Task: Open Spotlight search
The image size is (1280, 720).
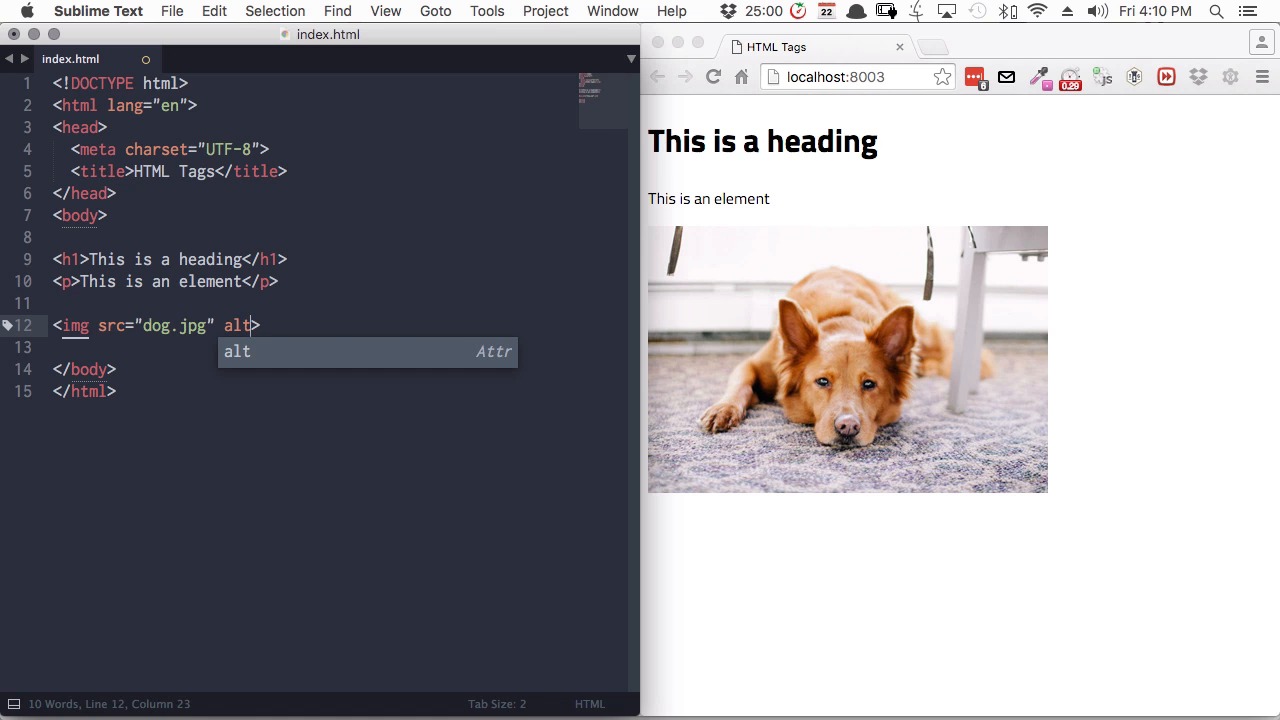Action: pyautogui.click(x=1216, y=11)
